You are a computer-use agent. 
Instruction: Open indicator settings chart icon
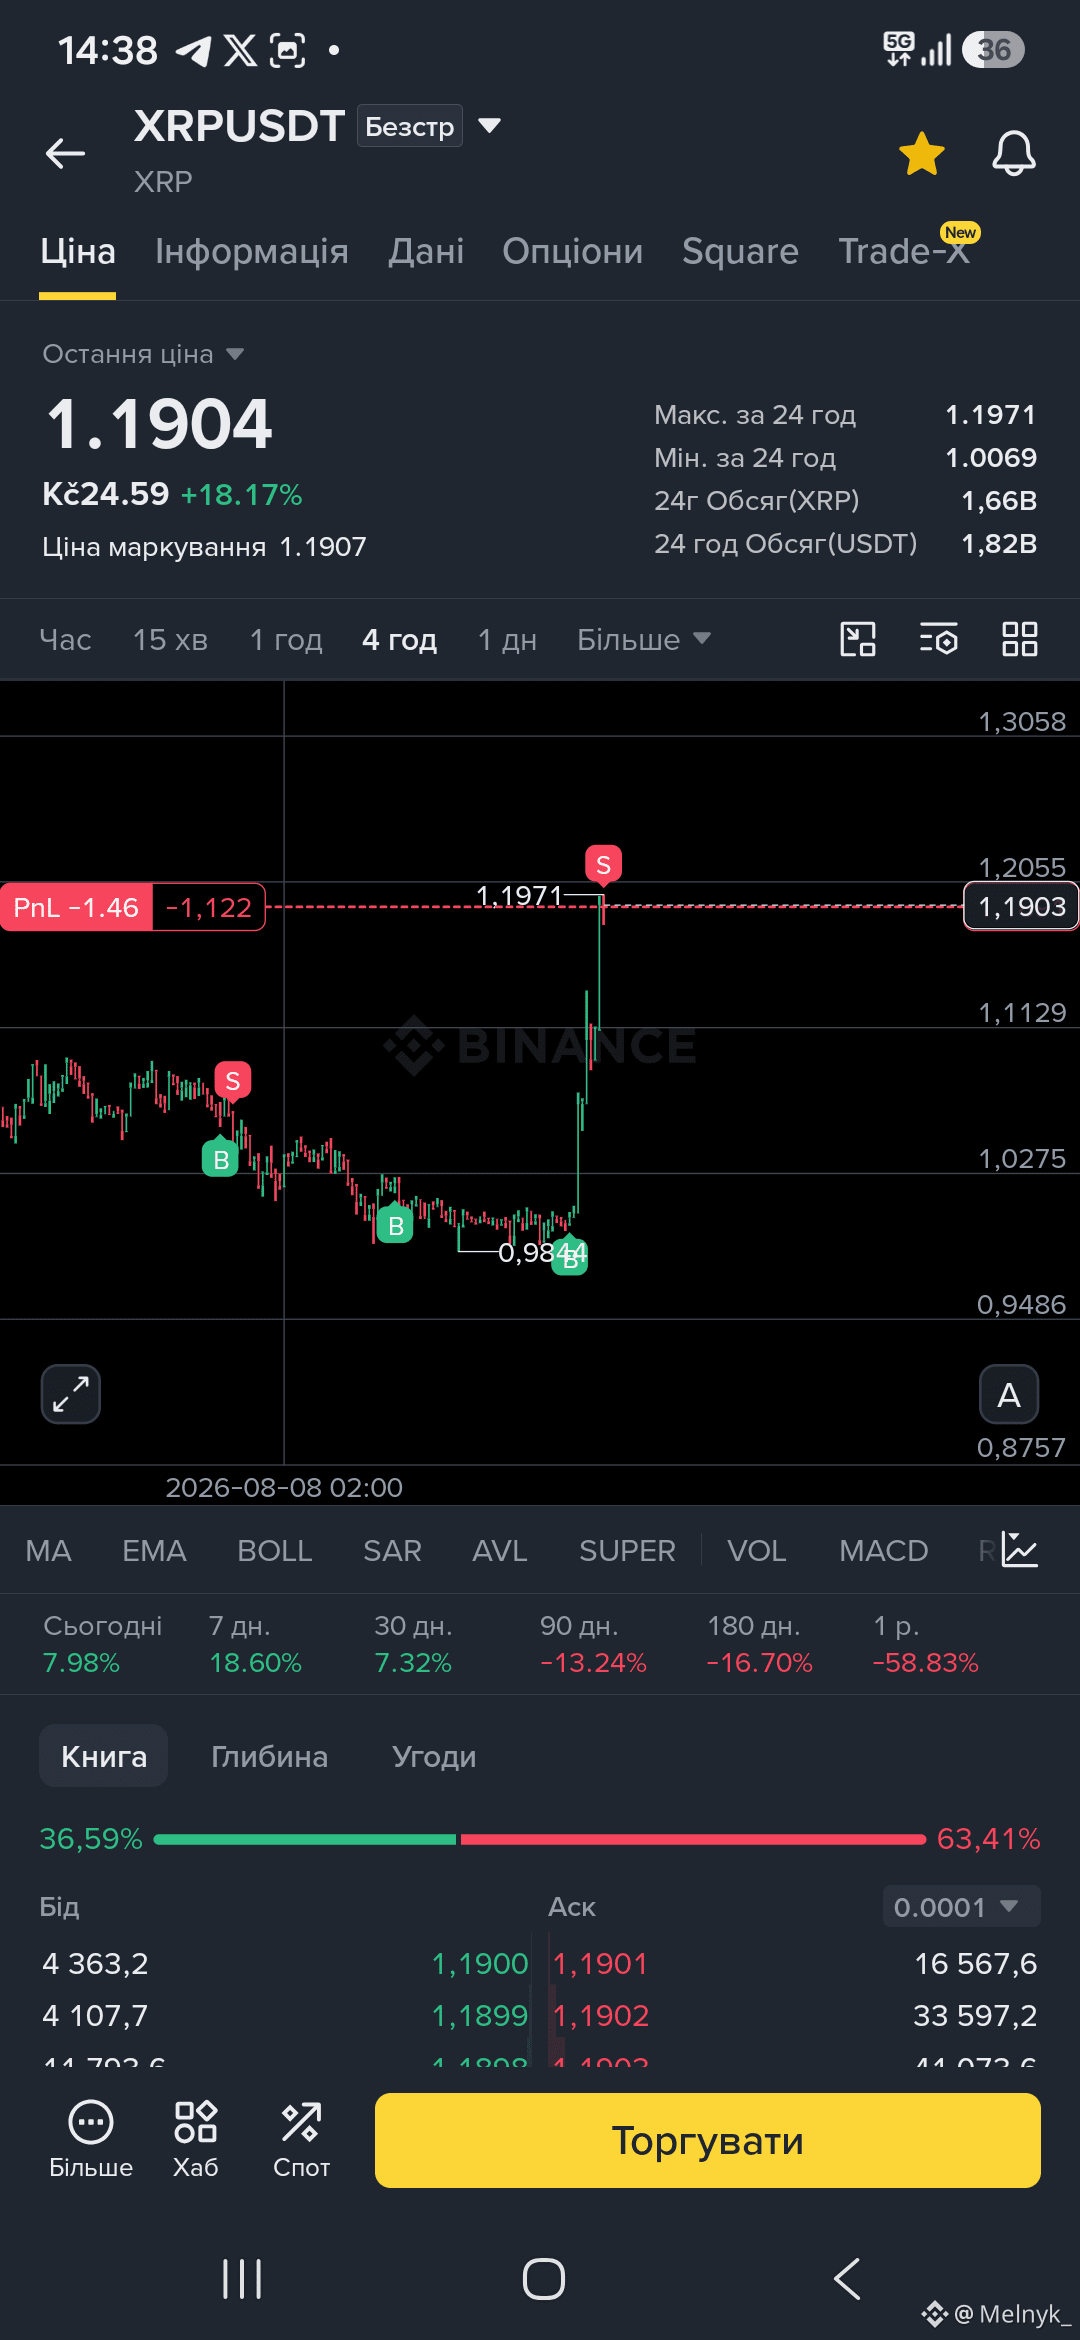coord(1020,1550)
